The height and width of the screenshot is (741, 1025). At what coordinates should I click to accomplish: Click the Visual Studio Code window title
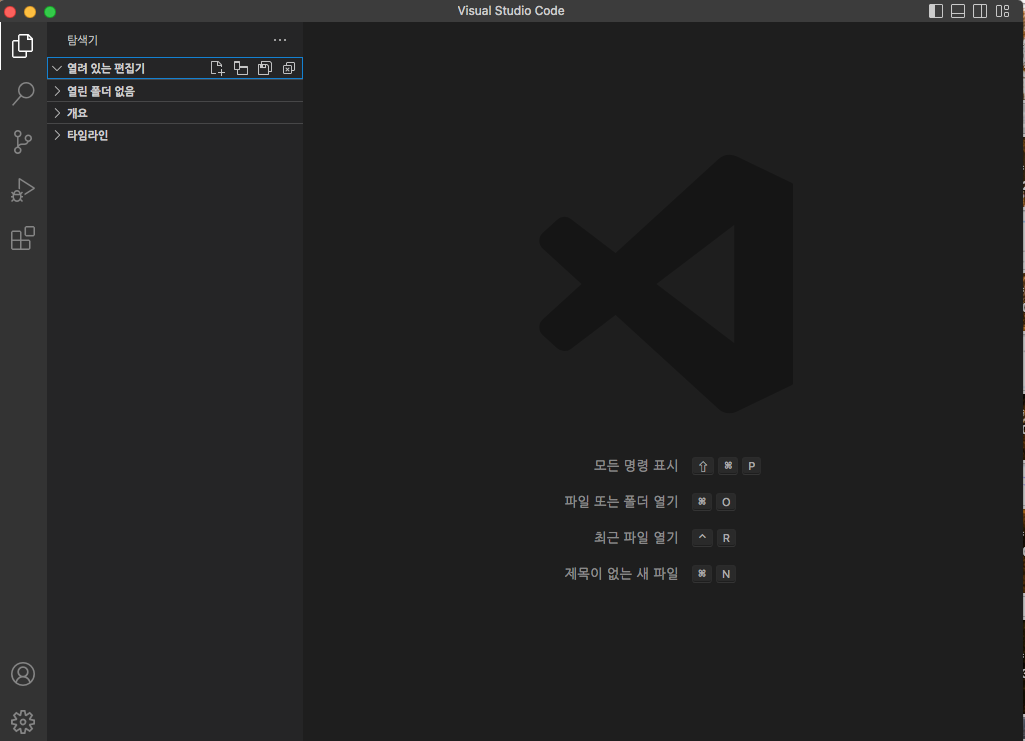pyautogui.click(x=511, y=10)
